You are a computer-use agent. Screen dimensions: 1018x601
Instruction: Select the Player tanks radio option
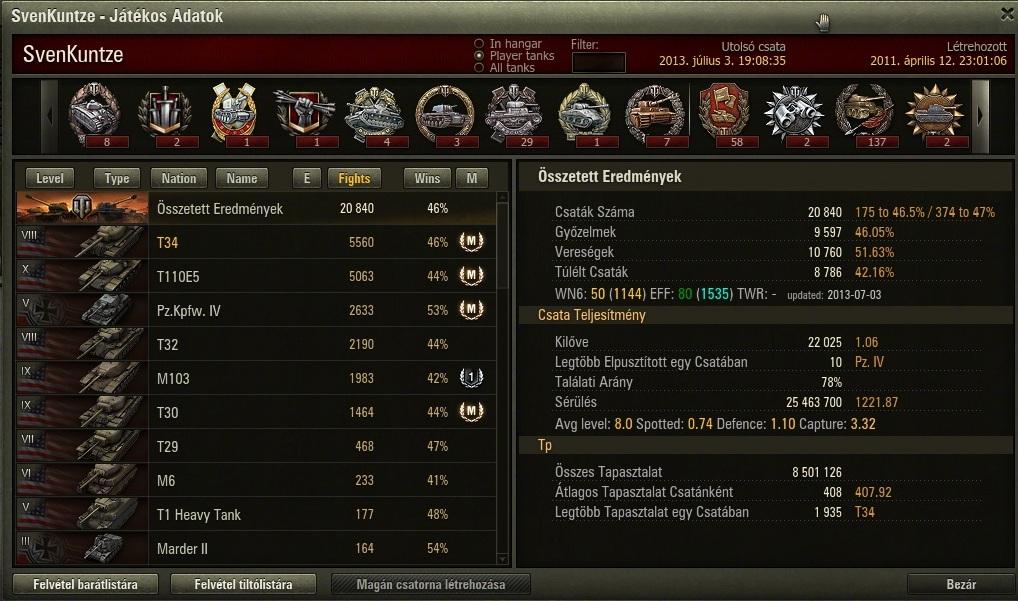(x=479, y=56)
